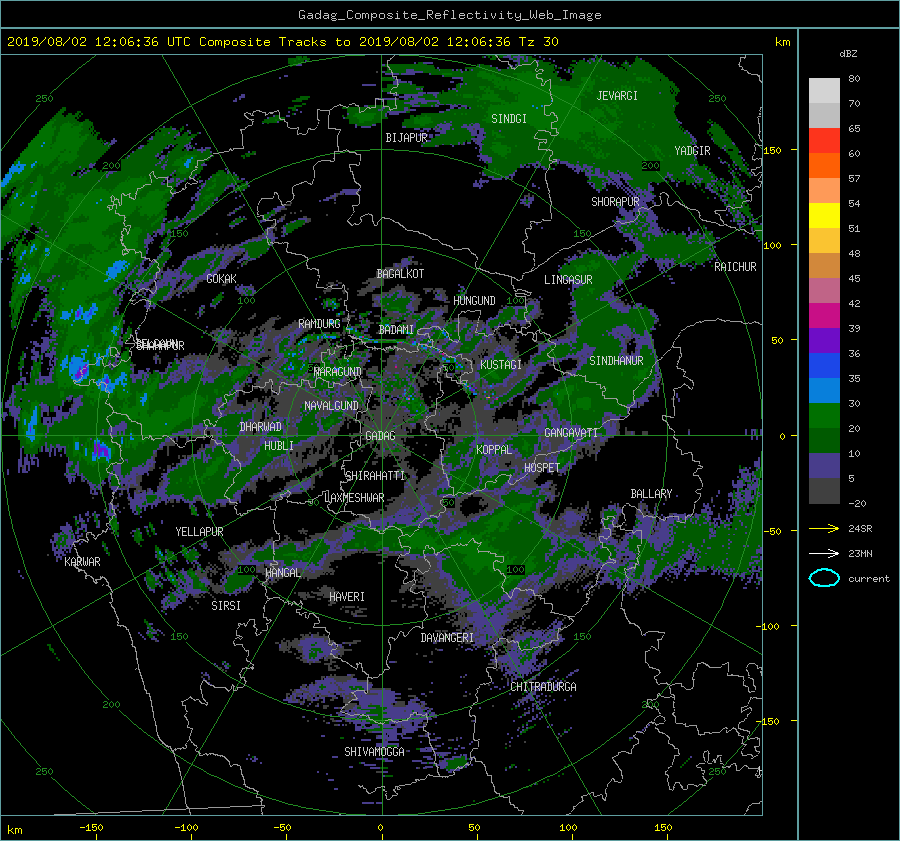Click the SINDGI city label
Image resolution: width=900 pixels, height=841 pixels.
[x=509, y=119]
